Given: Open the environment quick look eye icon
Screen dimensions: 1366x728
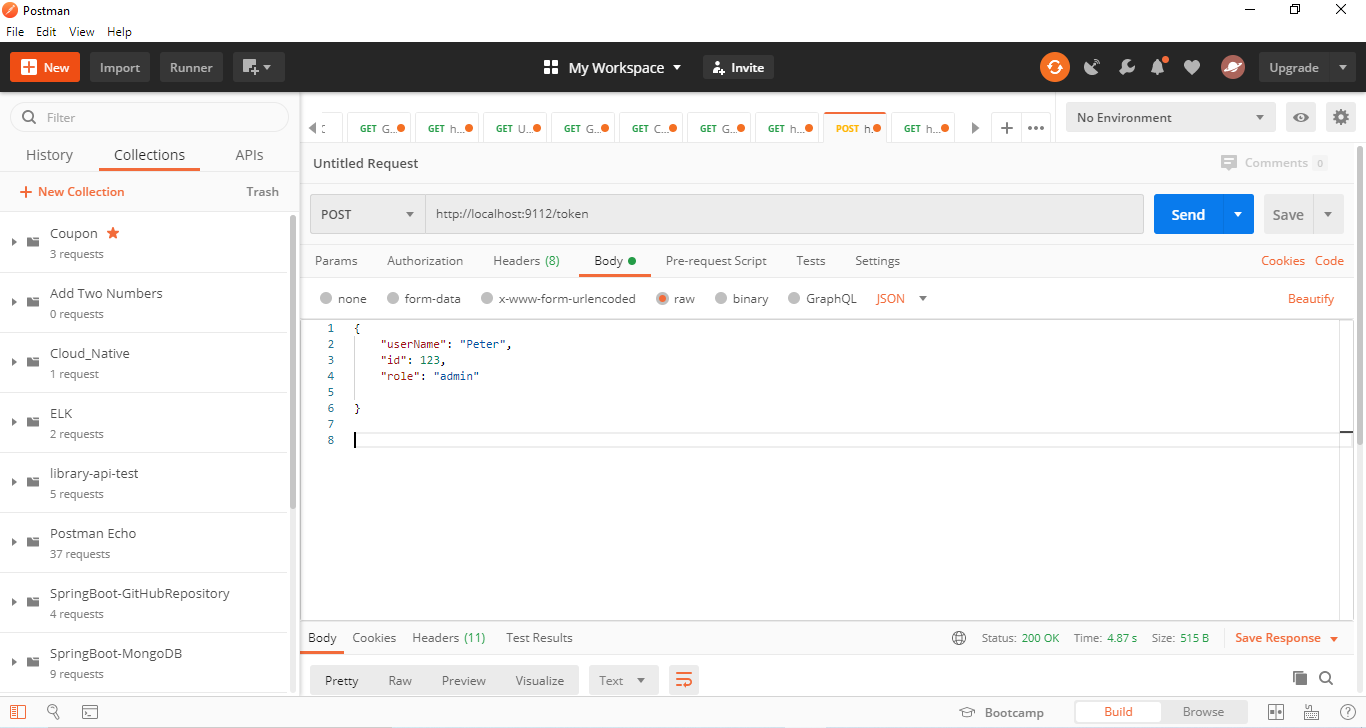Looking at the screenshot, I should 1300,117.
